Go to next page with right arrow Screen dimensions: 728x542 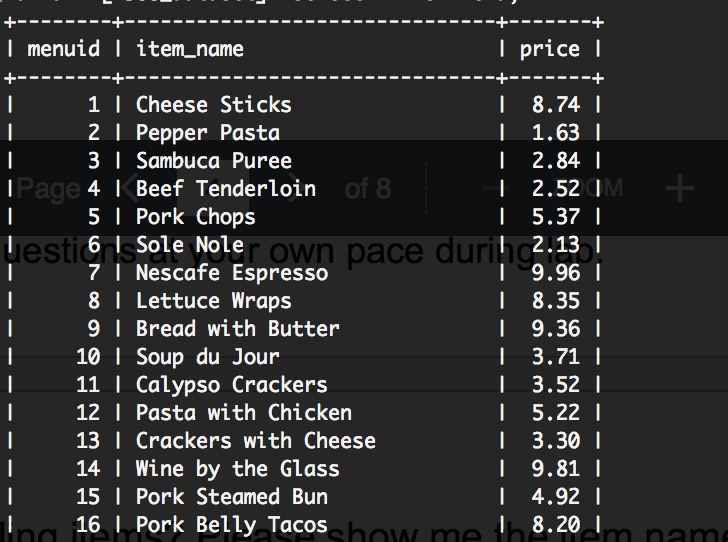[291, 187]
